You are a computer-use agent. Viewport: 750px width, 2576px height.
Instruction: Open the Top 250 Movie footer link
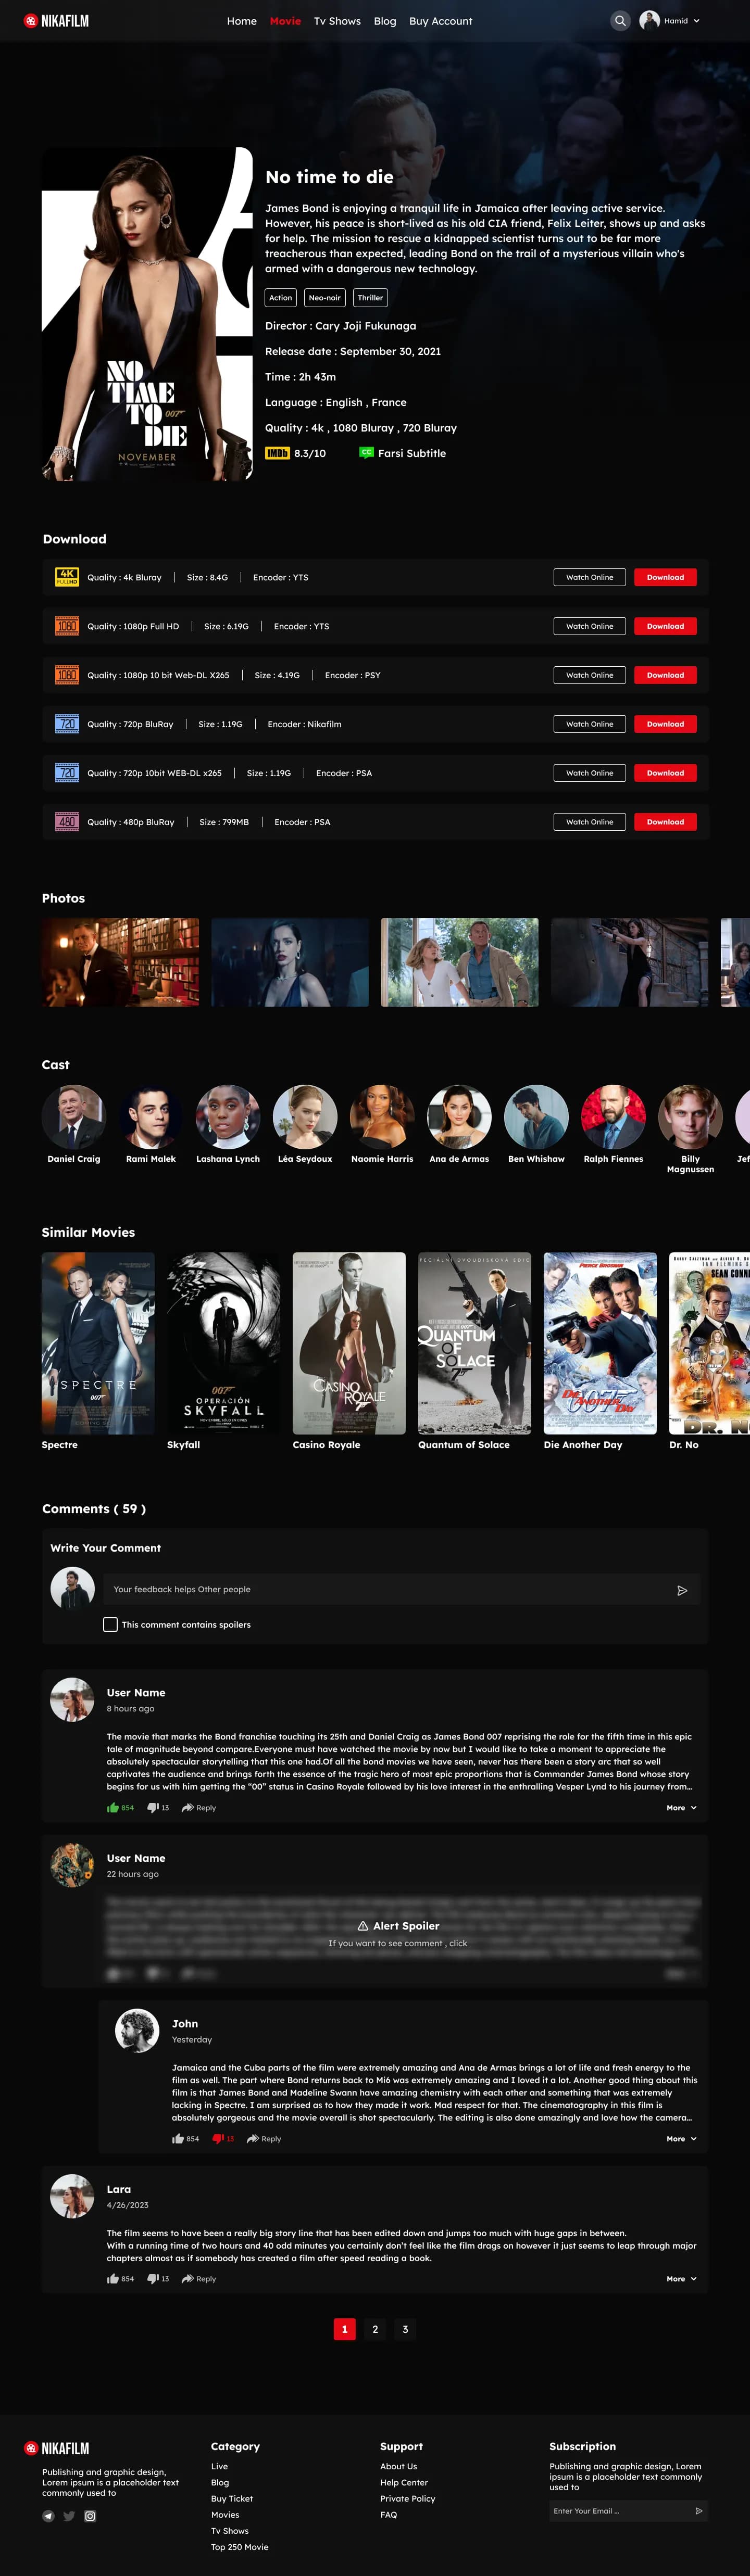pyautogui.click(x=240, y=2547)
